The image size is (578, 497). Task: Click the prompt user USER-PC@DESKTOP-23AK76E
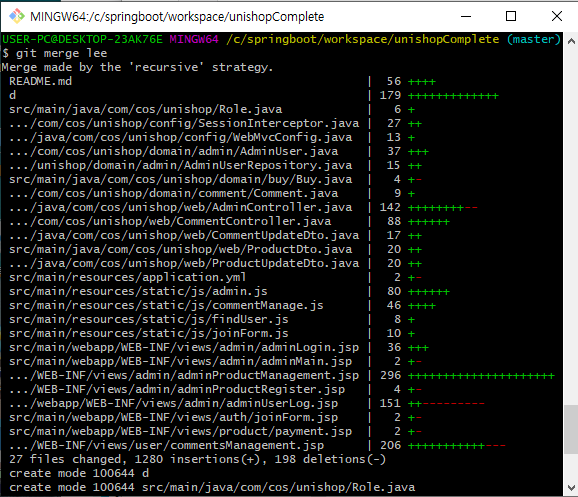coord(83,39)
